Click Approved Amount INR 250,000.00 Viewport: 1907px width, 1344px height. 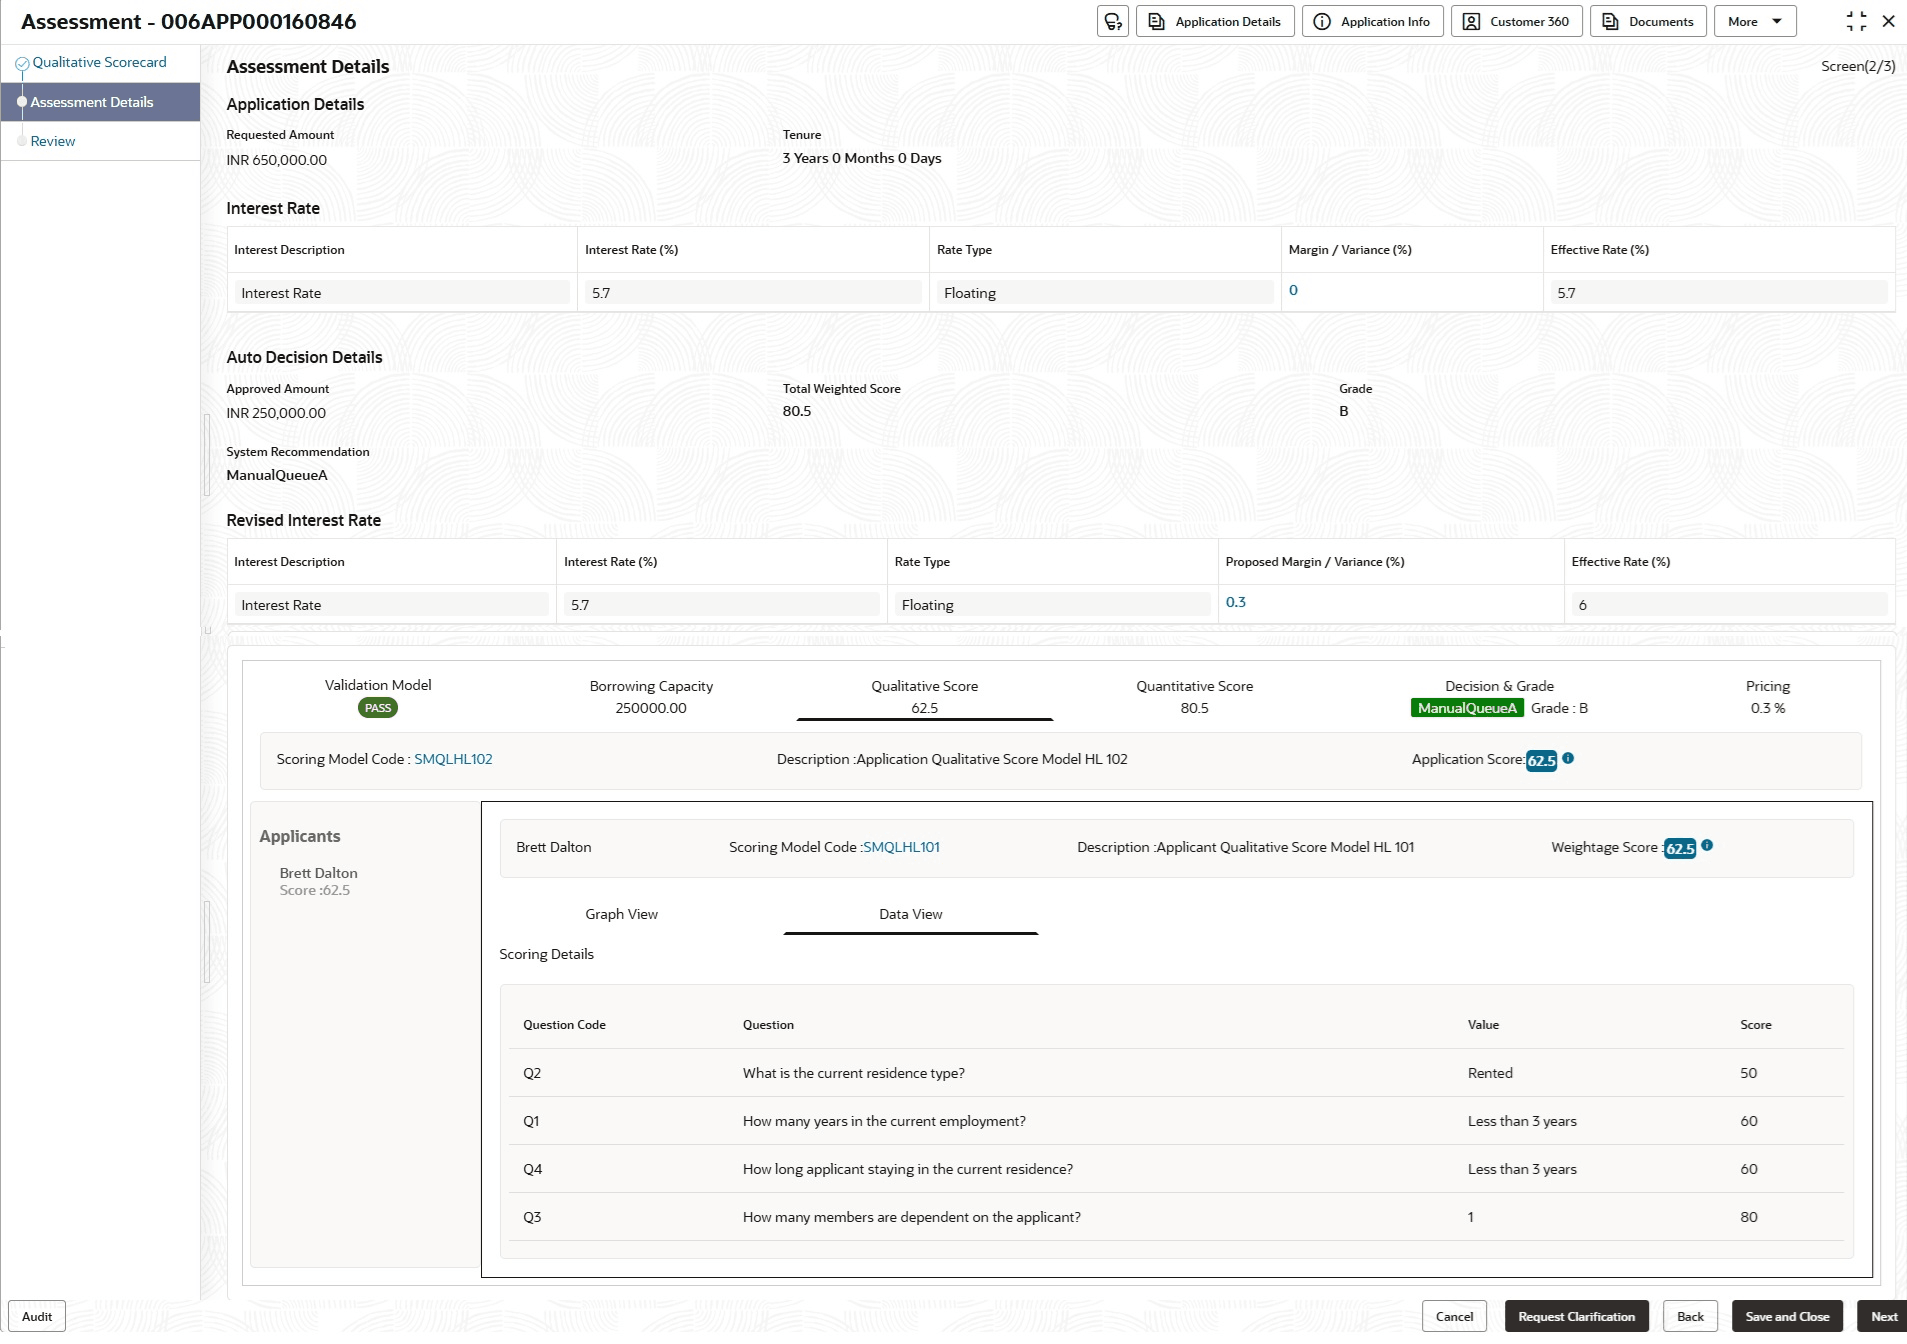click(276, 413)
